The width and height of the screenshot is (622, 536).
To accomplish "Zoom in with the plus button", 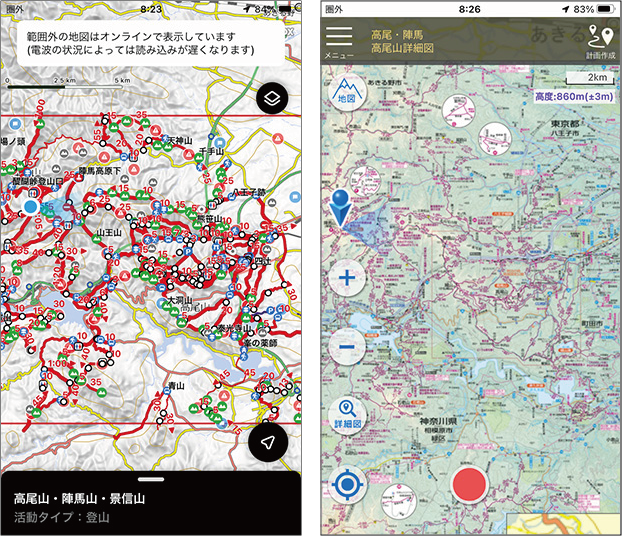I will [347, 278].
